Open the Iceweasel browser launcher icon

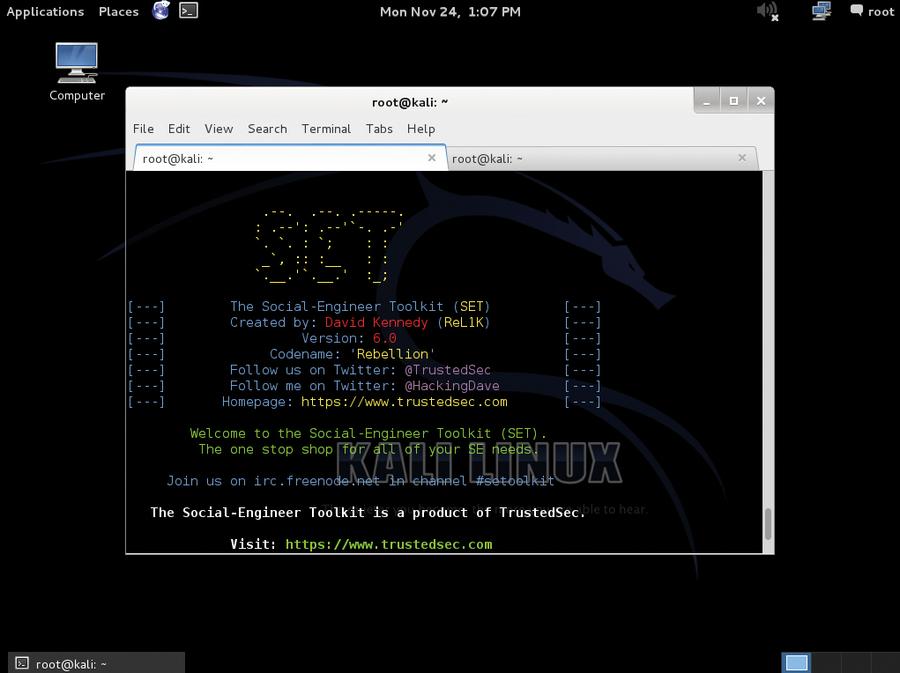pos(161,10)
